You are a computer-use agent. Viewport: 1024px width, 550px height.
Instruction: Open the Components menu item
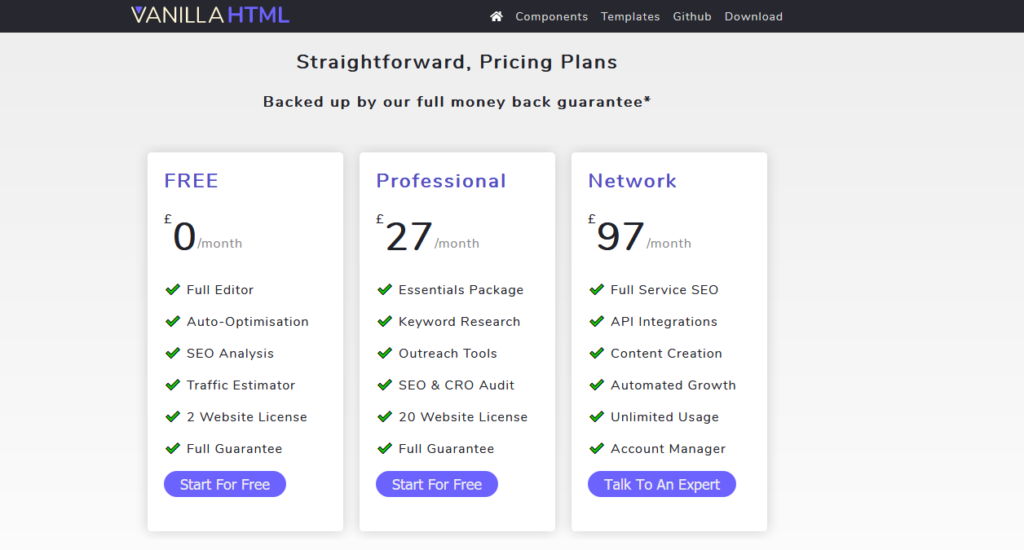551,17
